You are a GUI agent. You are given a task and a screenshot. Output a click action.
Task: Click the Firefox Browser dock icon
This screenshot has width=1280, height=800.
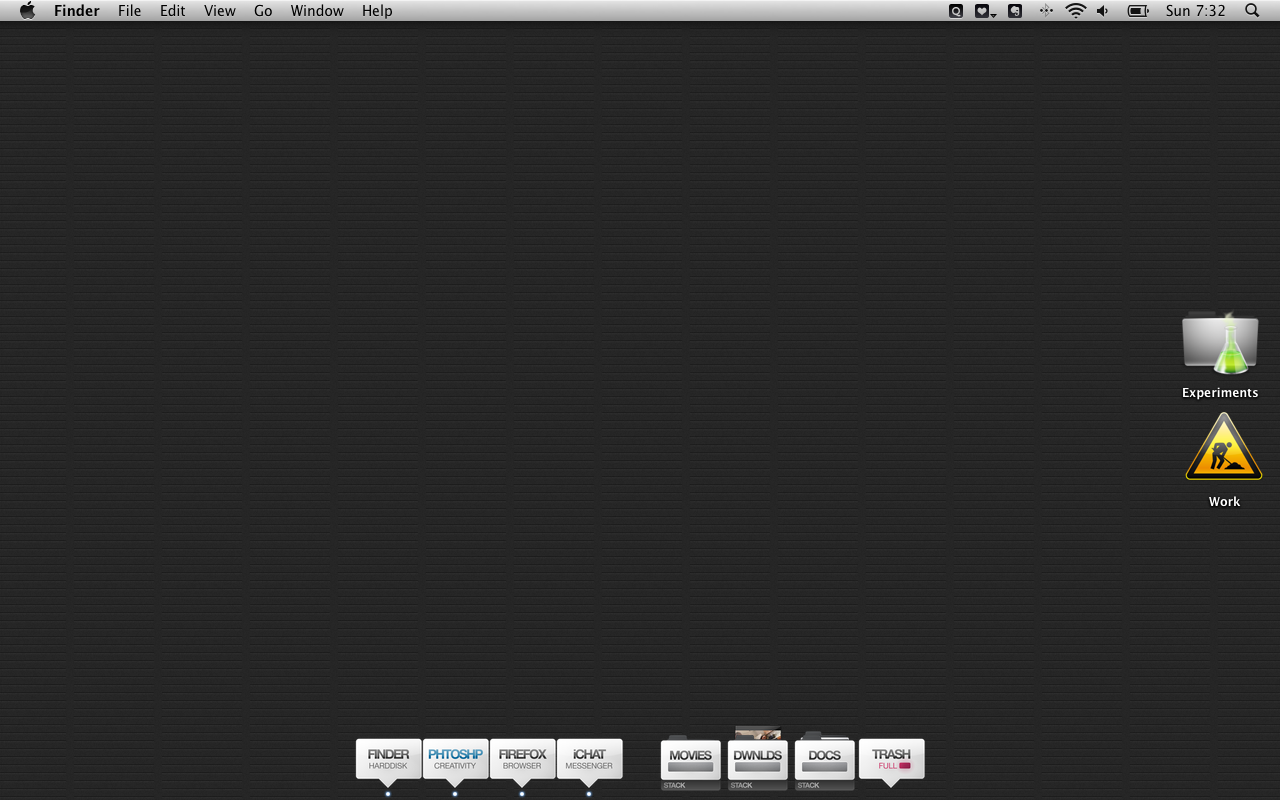[522, 760]
